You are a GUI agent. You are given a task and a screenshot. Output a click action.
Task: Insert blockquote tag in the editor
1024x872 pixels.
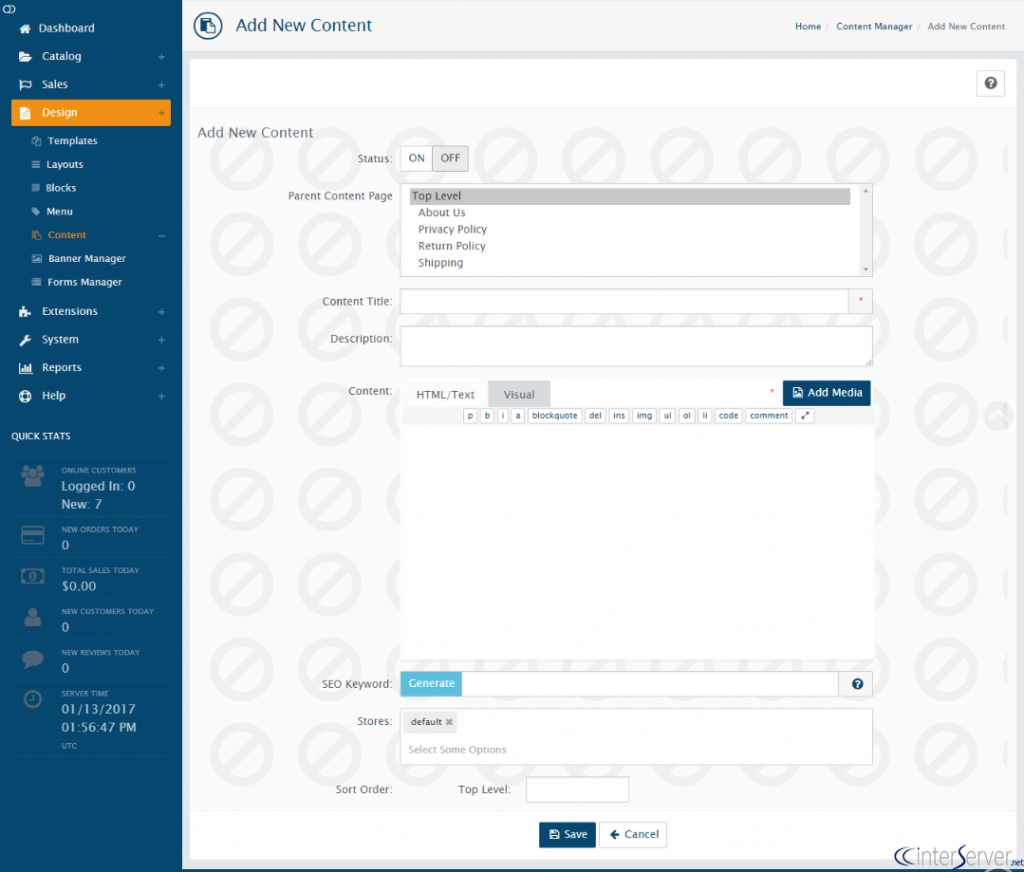point(554,415)
